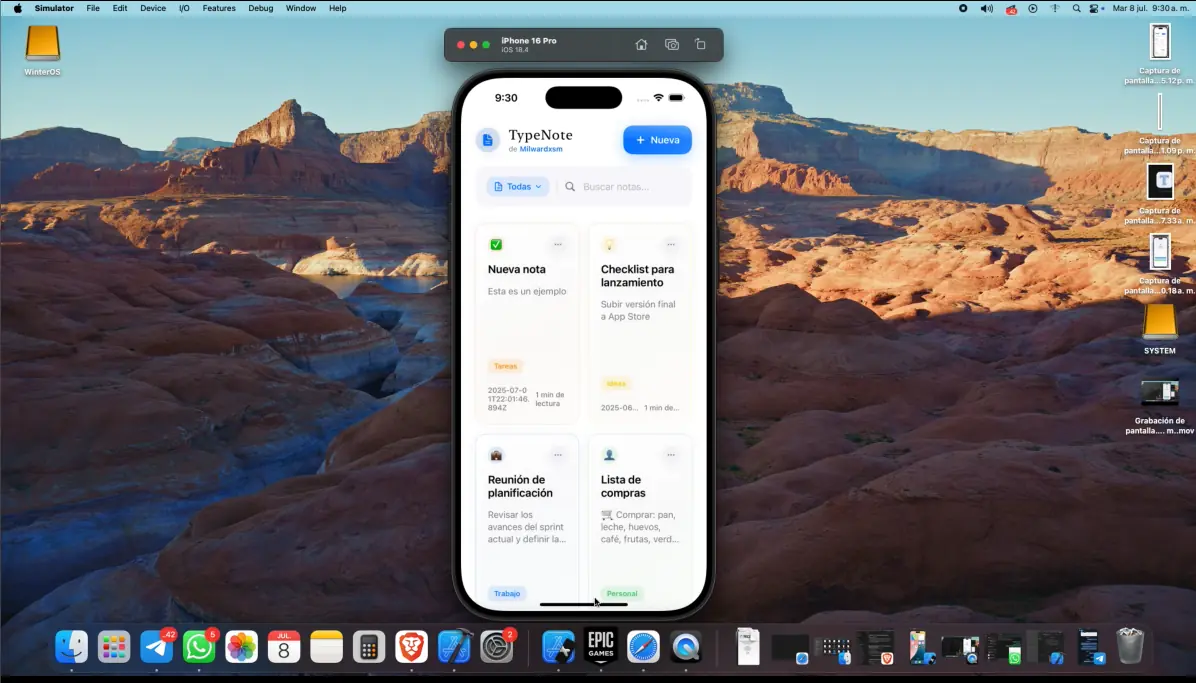This screenshot has width=1196, height=683.
Task: Open the Window menu
Action: [x=301, y=8]
